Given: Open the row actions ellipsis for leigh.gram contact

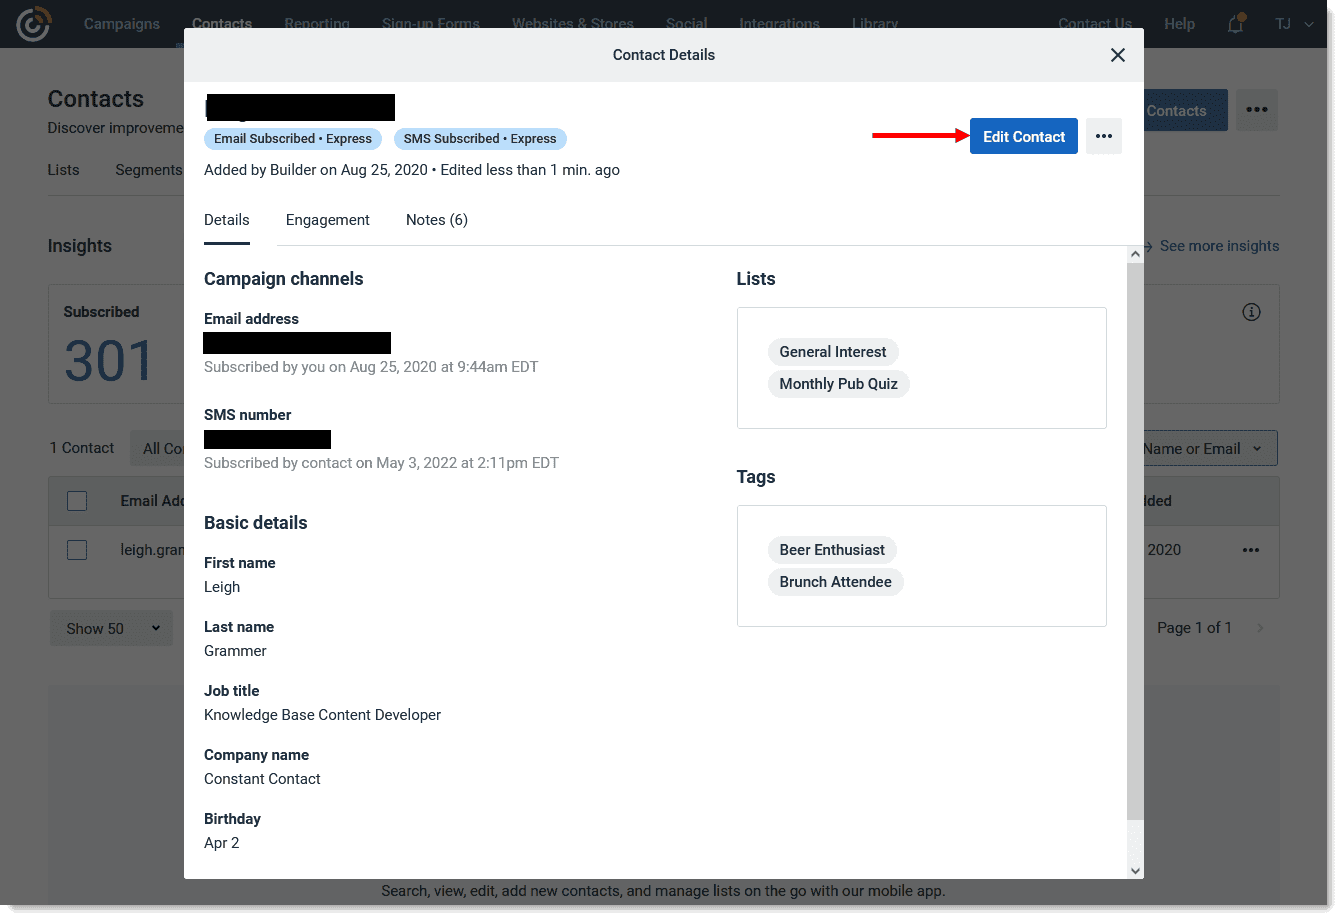Looking at the screenshot, I should click(1251, 549).
